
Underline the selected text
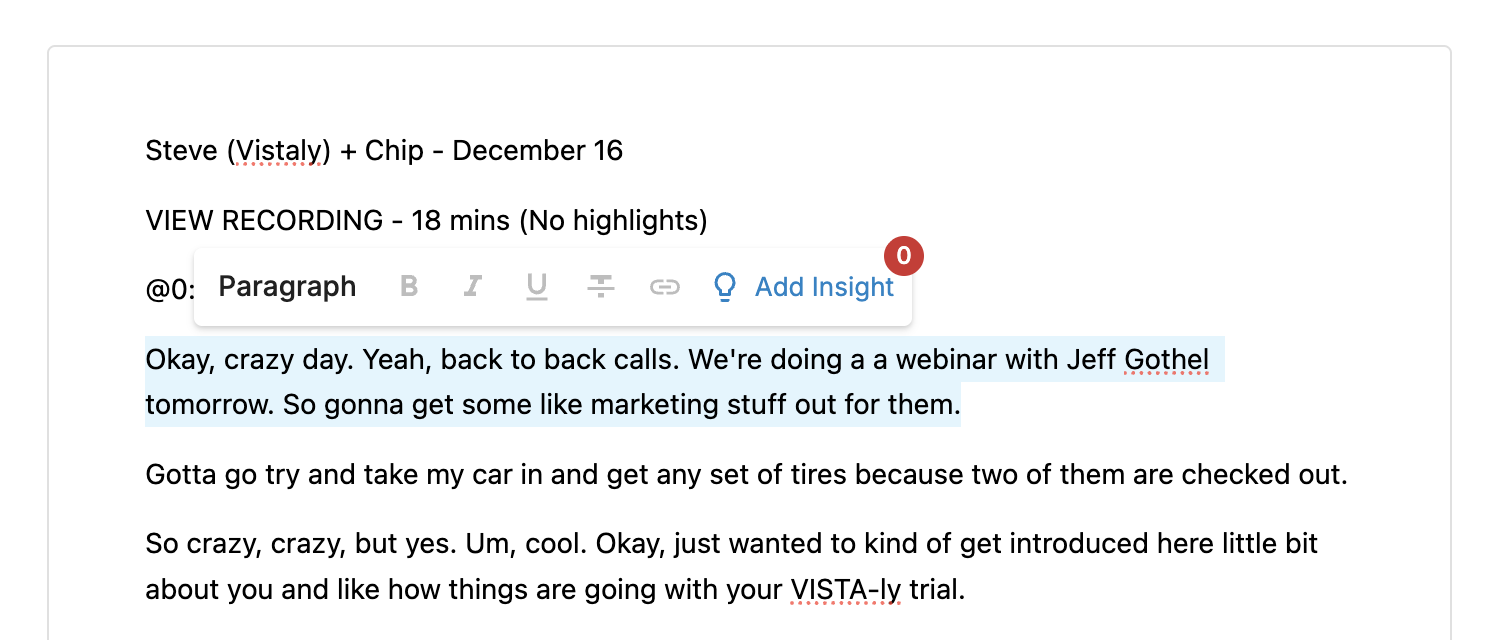coord(537,287)
